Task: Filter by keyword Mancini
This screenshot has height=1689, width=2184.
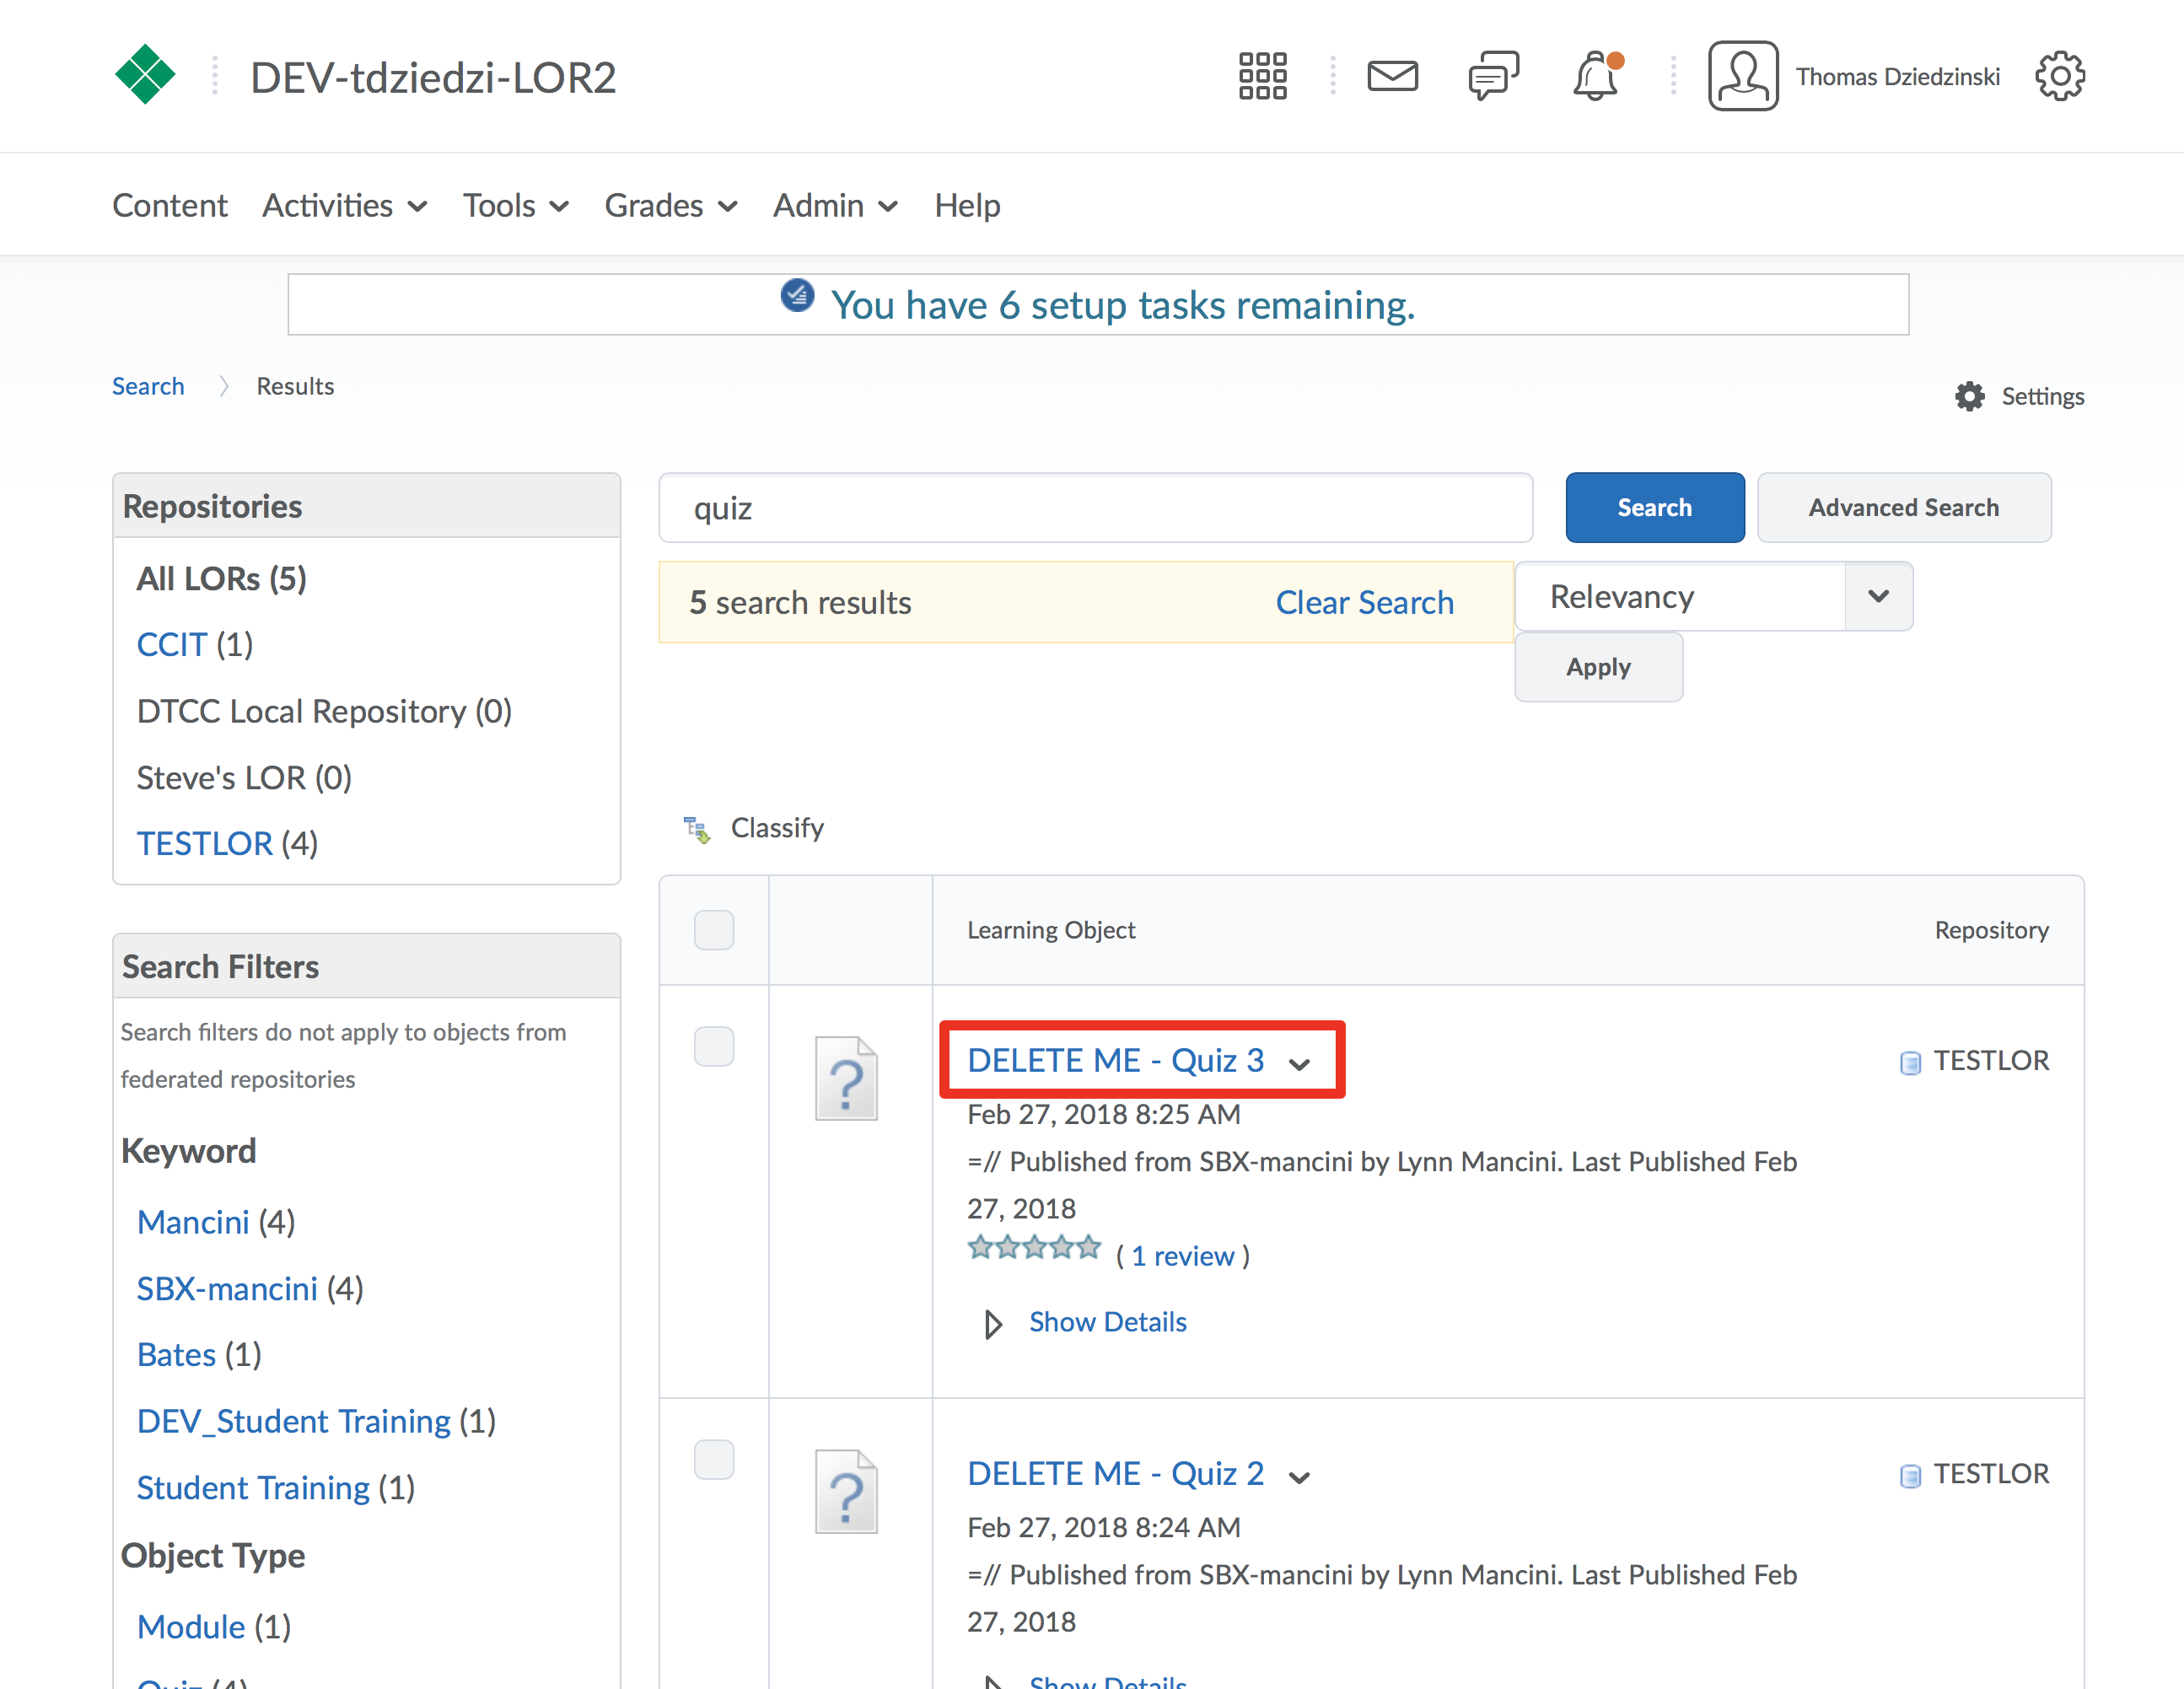Action: pos(193,1222)
